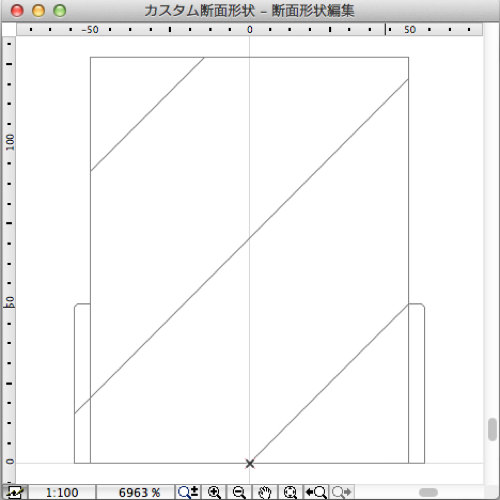Screen dimensions: 500x500
Task: Click the previous zoom arrow icon
Action: 316,492
